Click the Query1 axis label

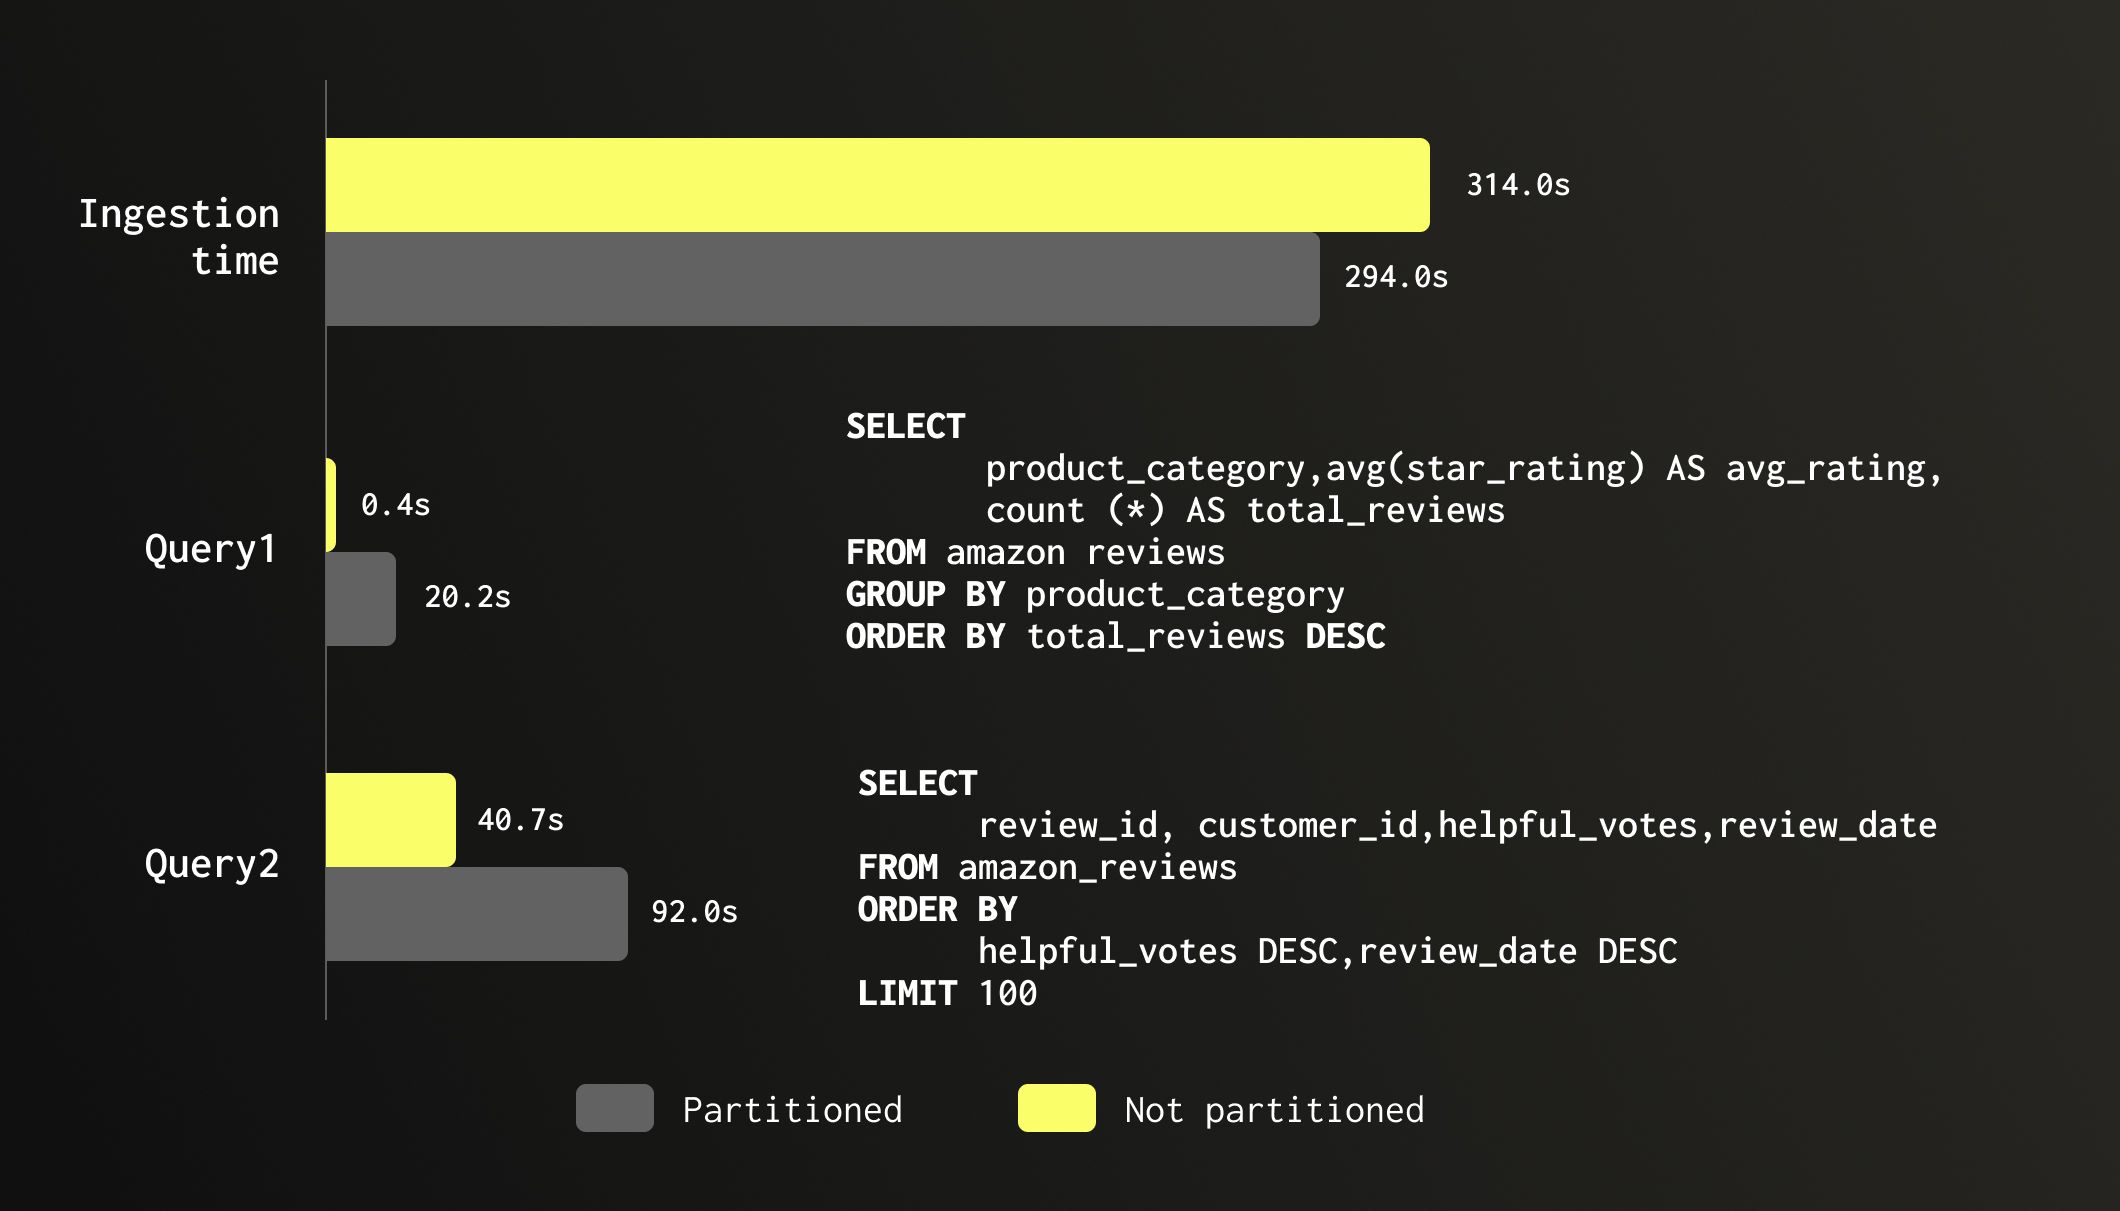click(x=210, y=549)
